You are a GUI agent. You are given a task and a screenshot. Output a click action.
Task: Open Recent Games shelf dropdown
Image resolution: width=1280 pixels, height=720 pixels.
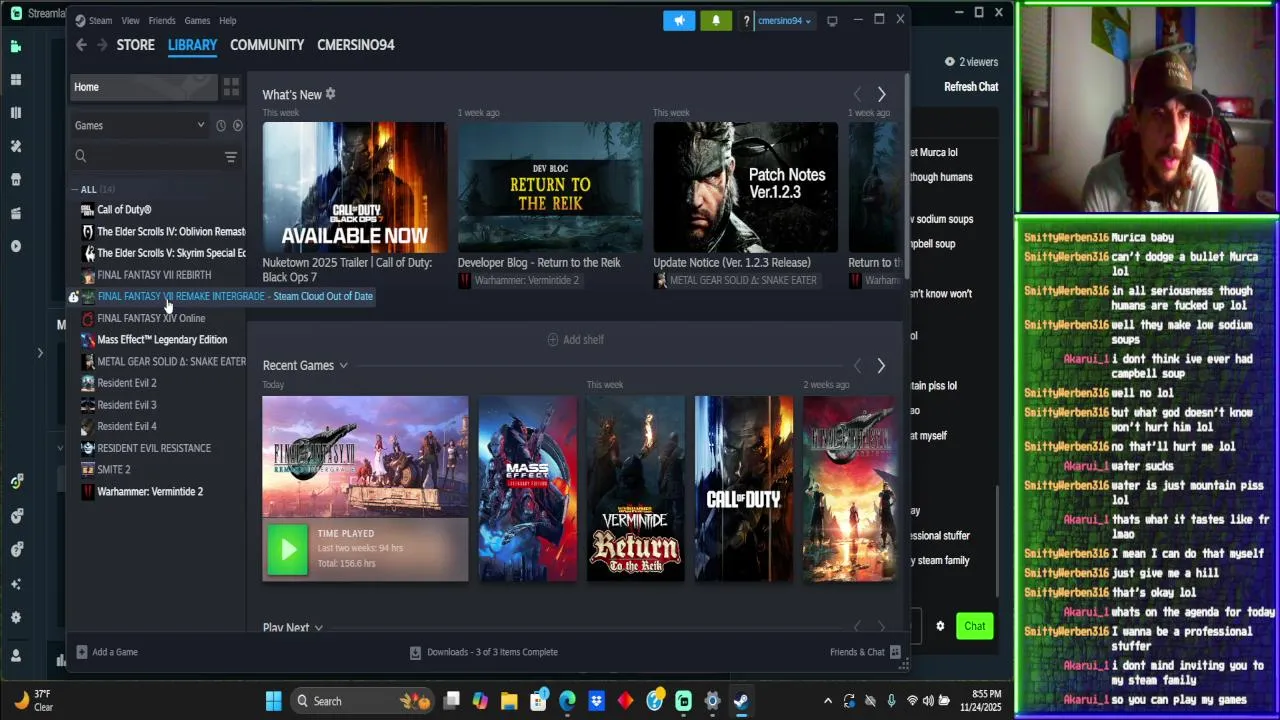[343, 366]
